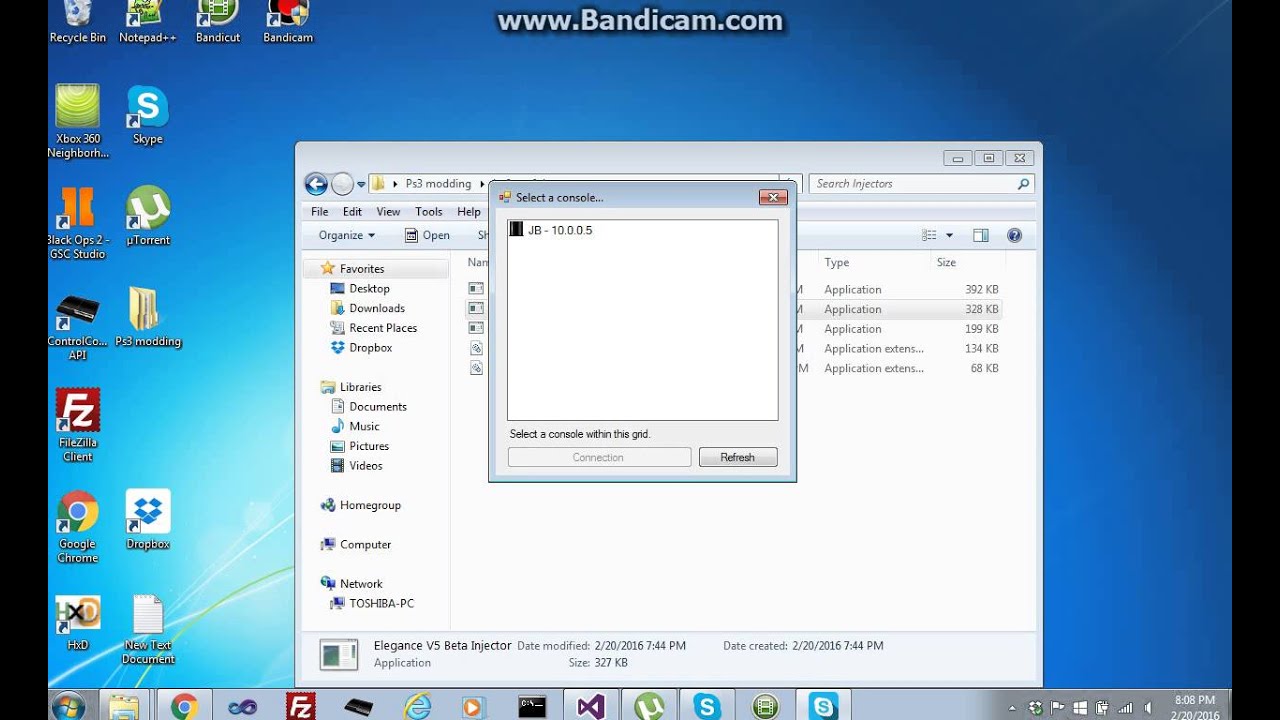
Task: Click the Refresh button in console dialog
Action: point(737,457)
